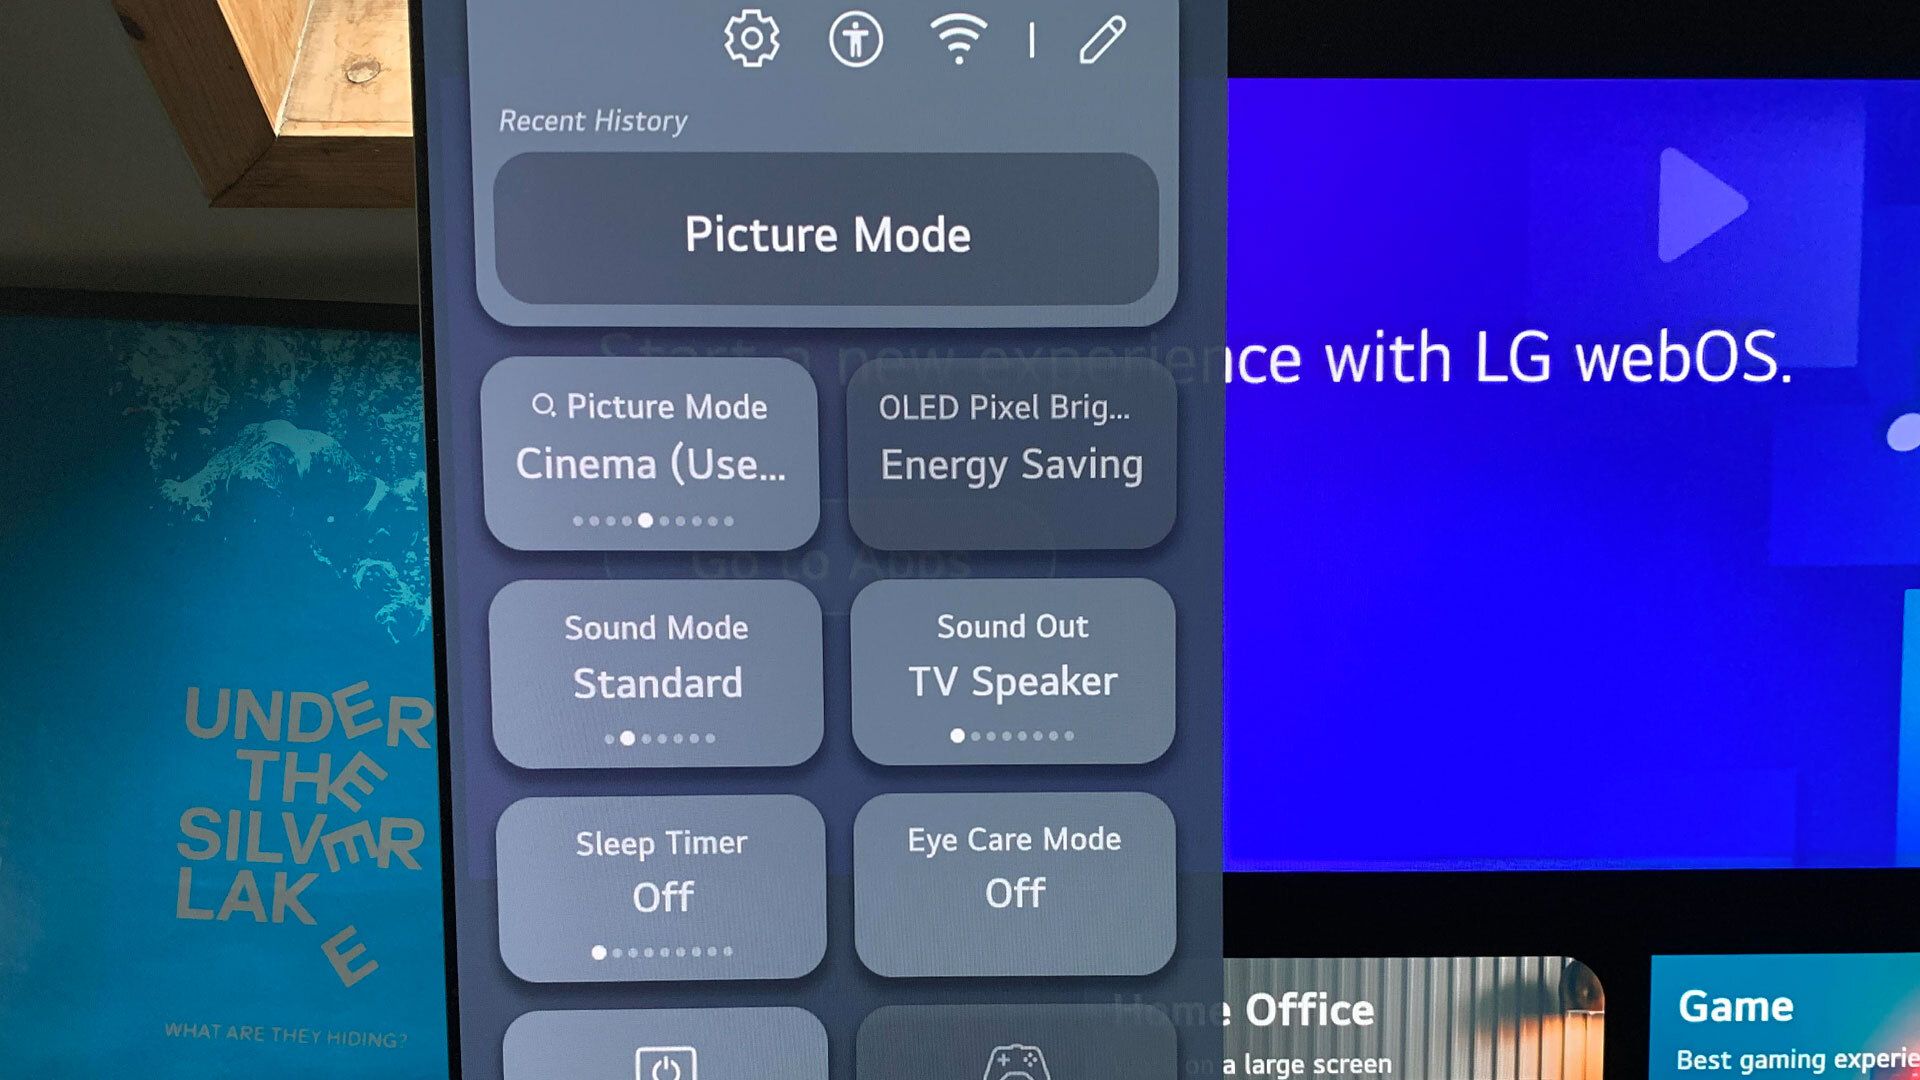Open the Settings gear menu
The image size is (1920, 1080).
pyautogui.click(x=753, y=41)
